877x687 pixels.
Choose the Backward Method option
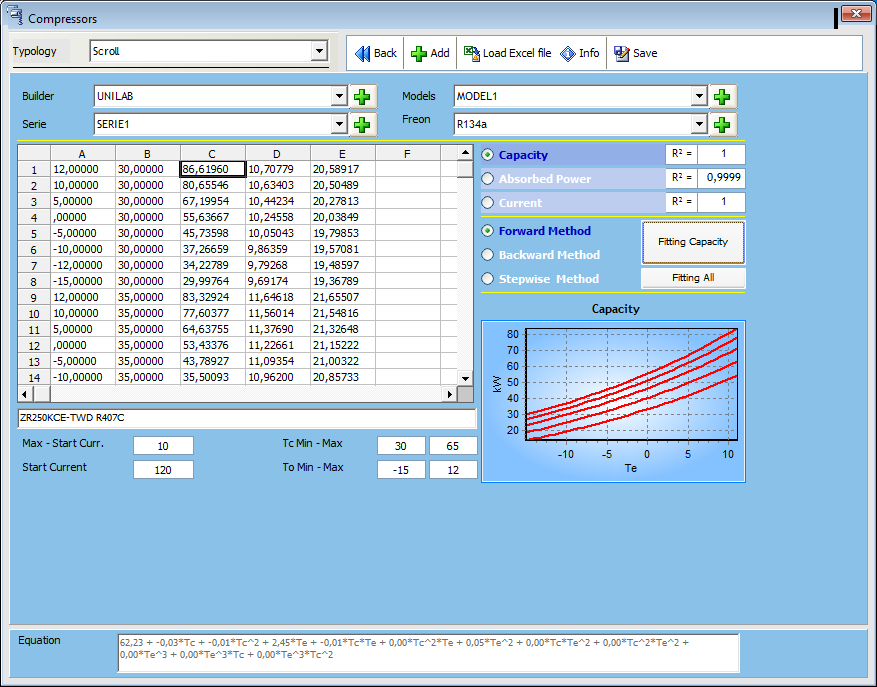tap(488, 255)
